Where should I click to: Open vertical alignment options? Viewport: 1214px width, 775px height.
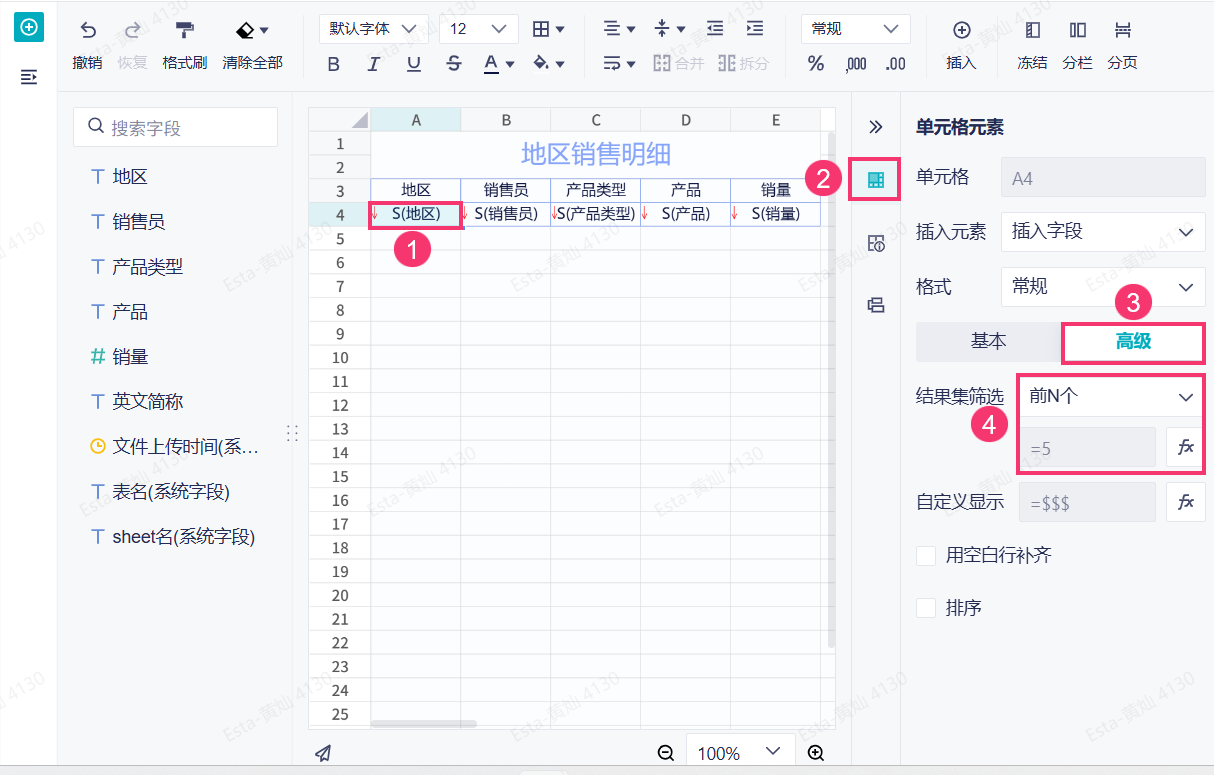tap(669, 29)
